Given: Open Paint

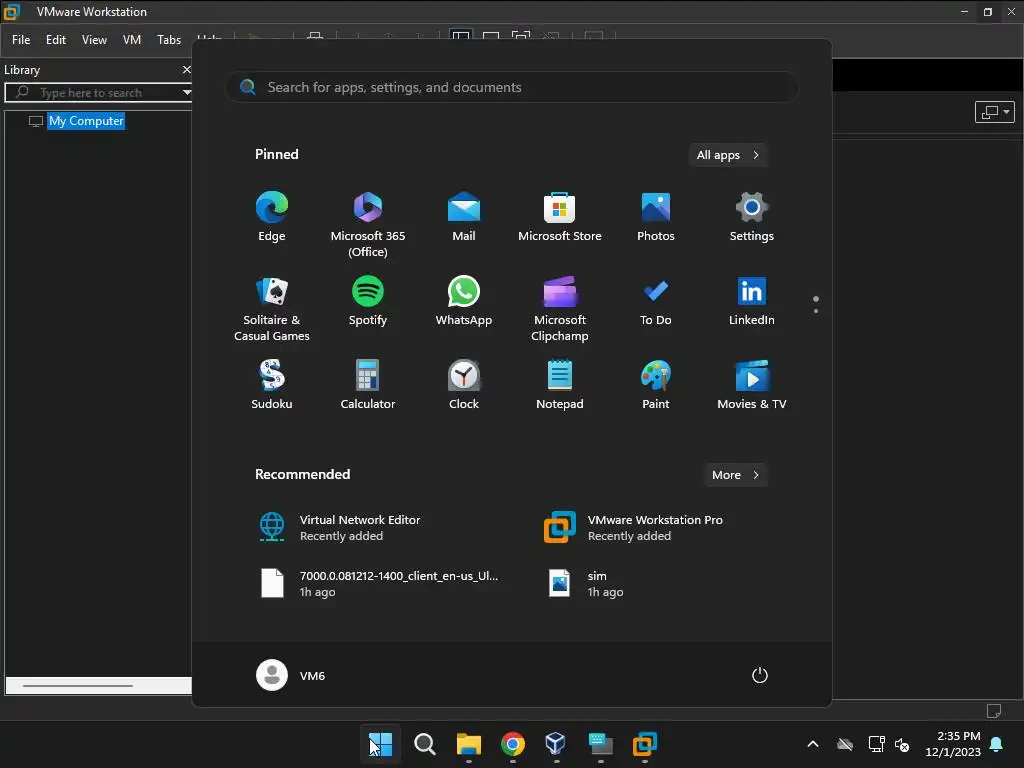Looking at the screenshot, I should click(x=656, y=385).
